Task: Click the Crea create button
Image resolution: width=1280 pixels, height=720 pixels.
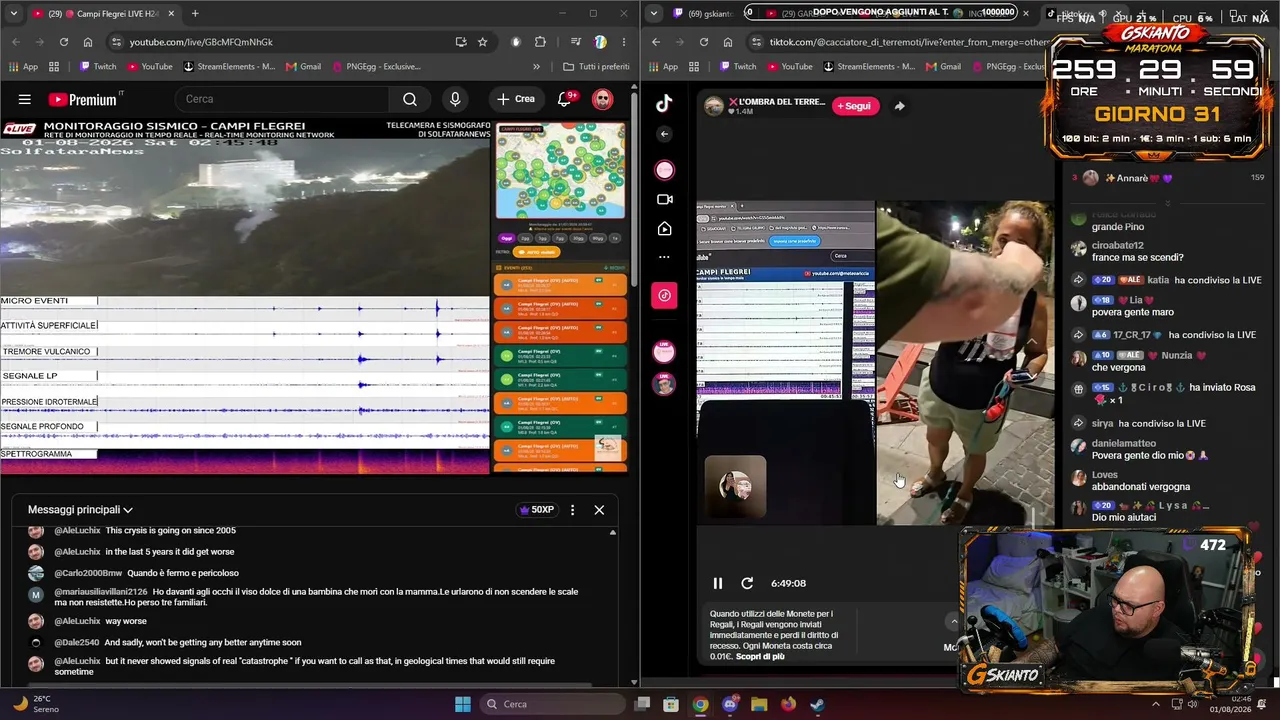Action: 516,99
